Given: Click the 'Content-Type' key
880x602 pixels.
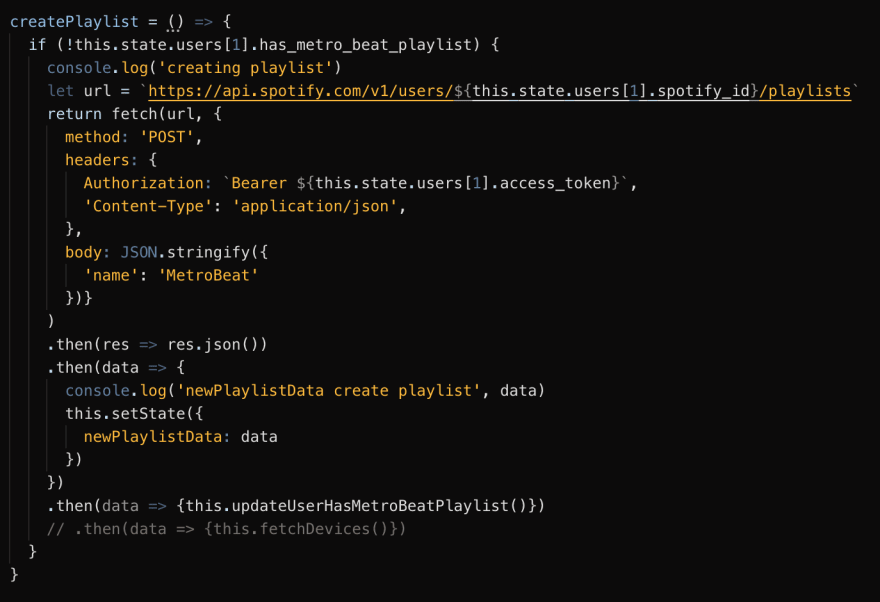Looking at the screenshot, I should coord(148,206).
